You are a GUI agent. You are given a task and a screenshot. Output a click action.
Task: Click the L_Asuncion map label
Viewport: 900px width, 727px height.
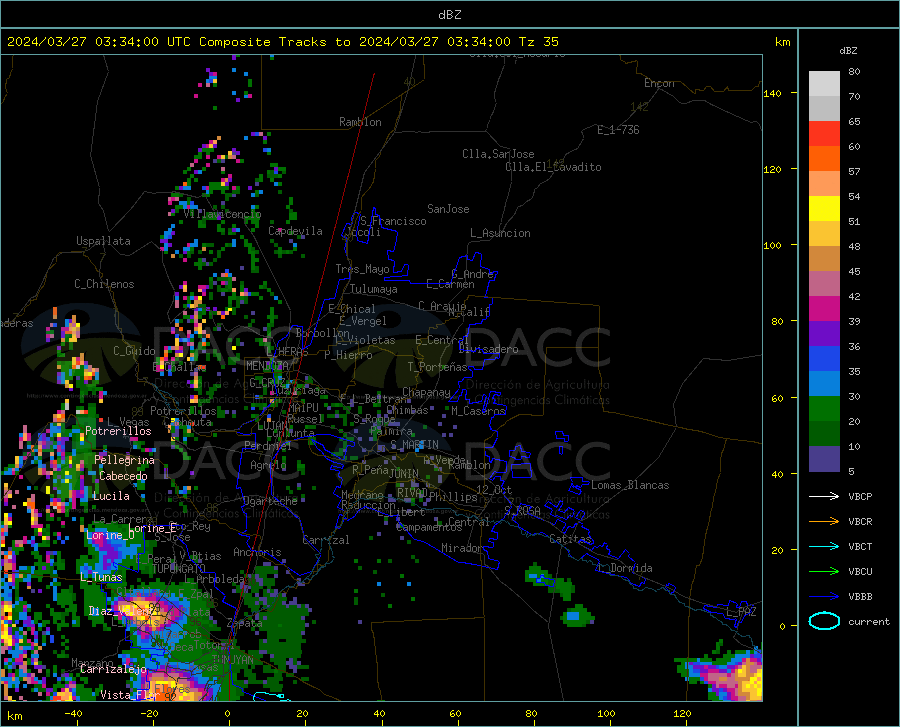[500, 233]
